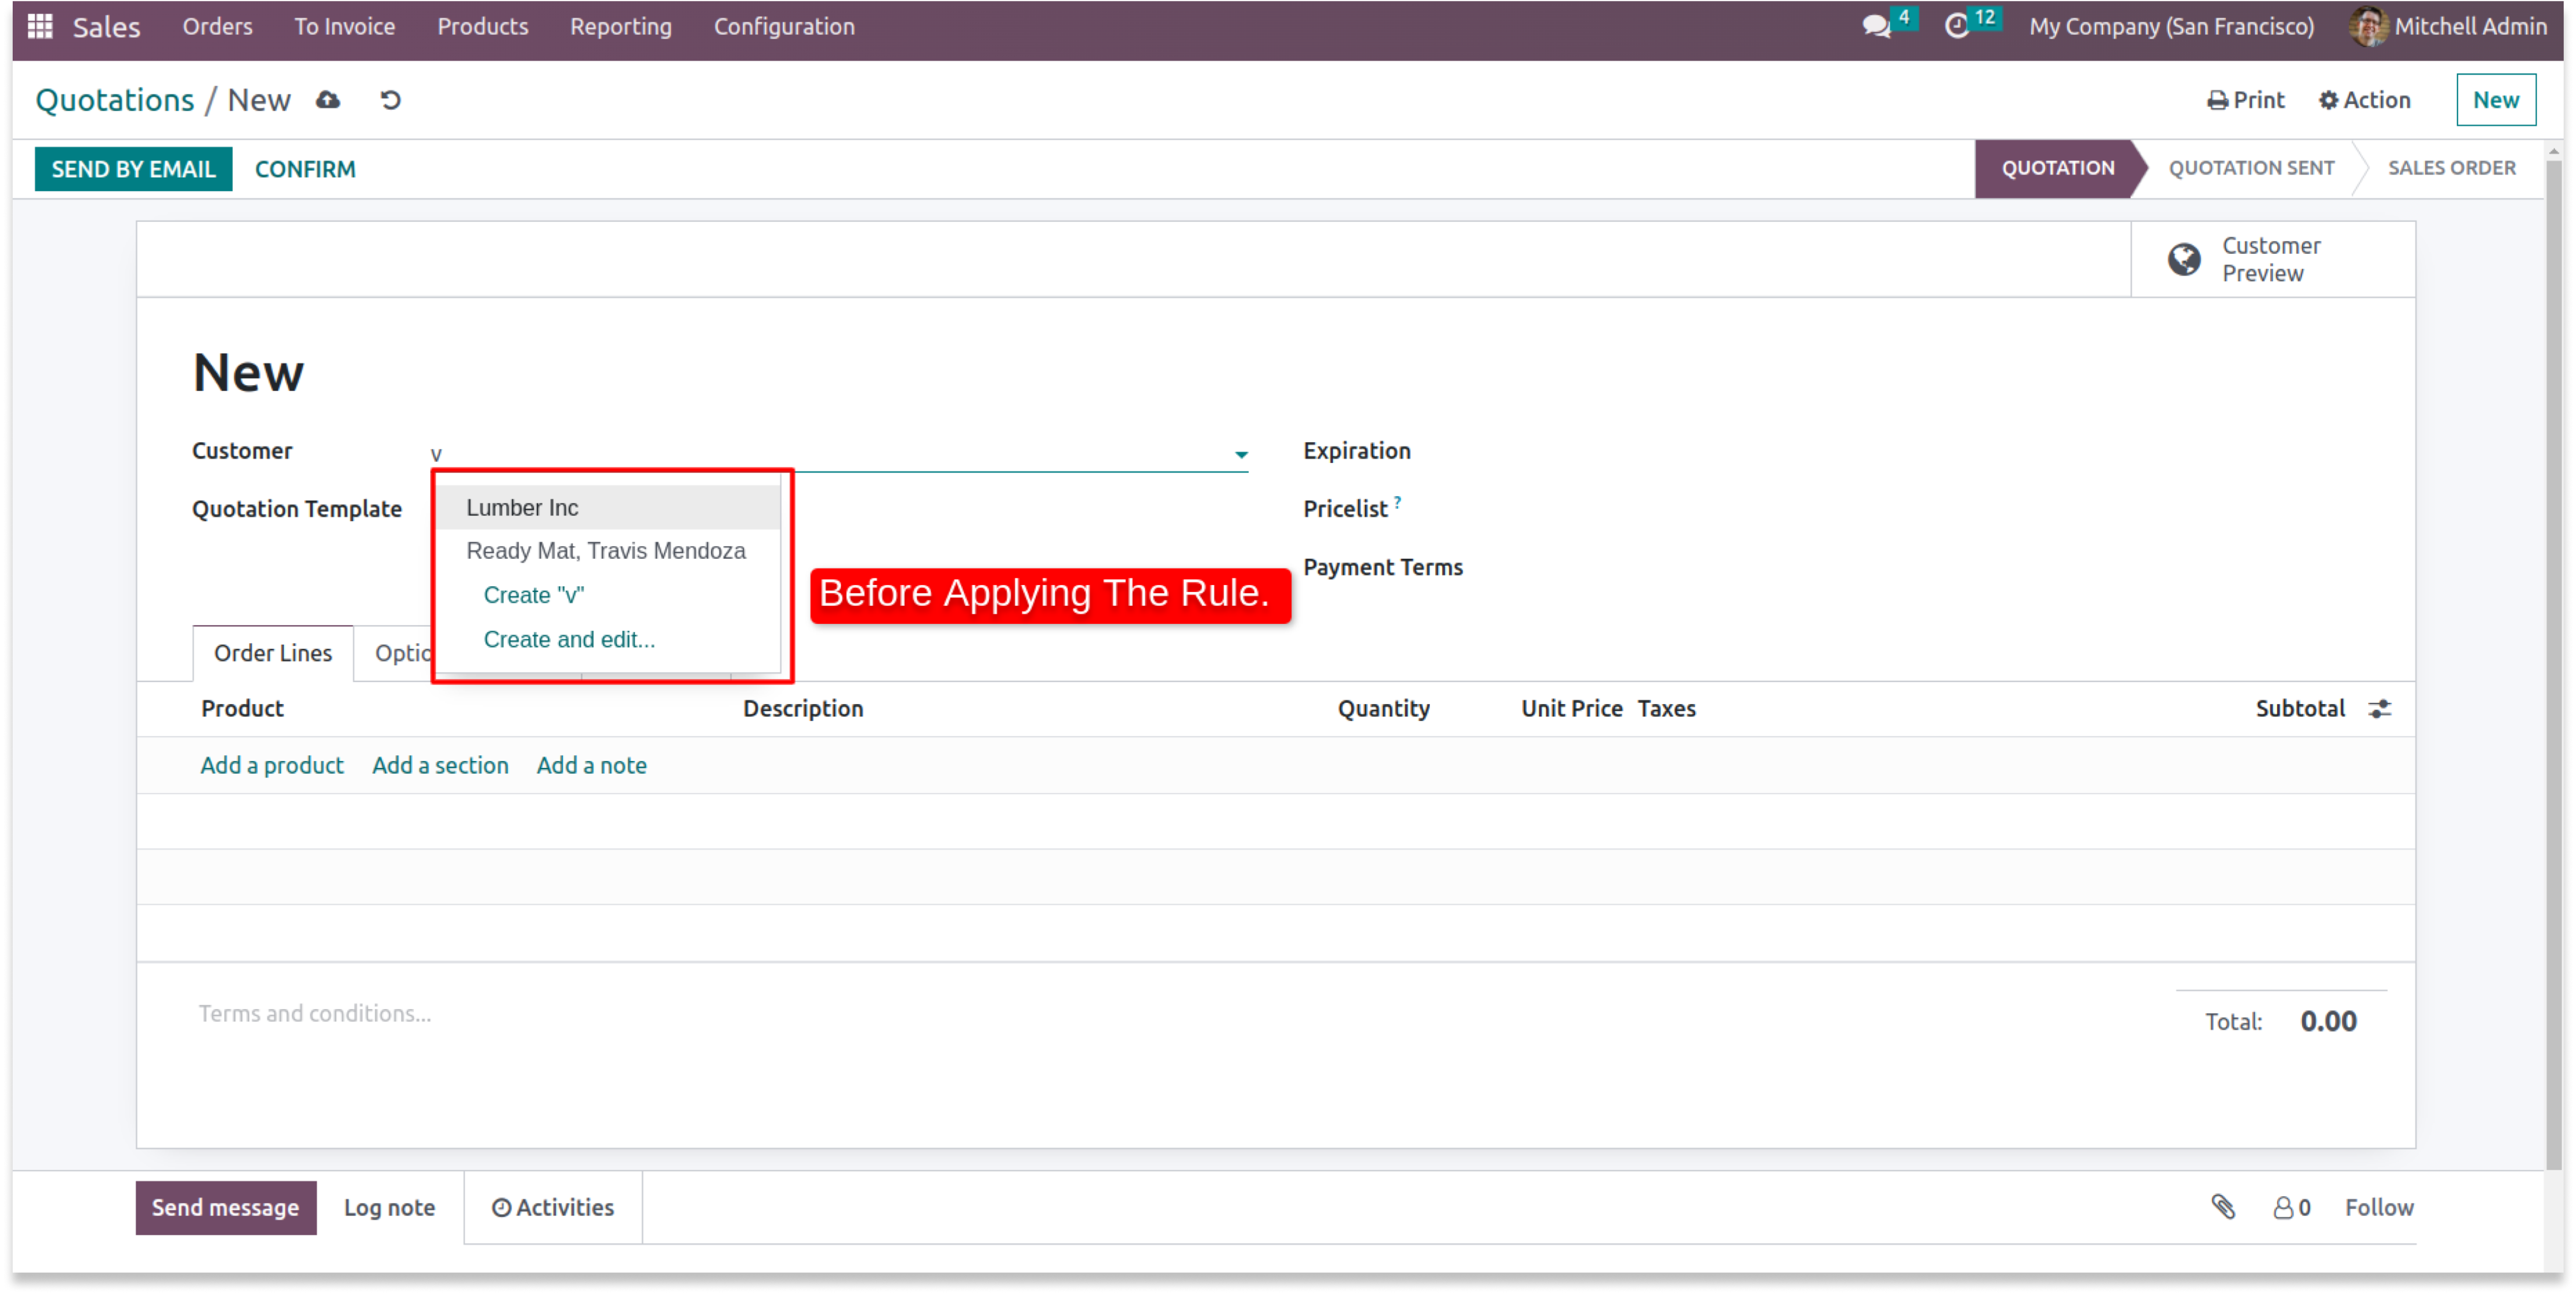Open the optional columns settings icon

pos(2380,709)
